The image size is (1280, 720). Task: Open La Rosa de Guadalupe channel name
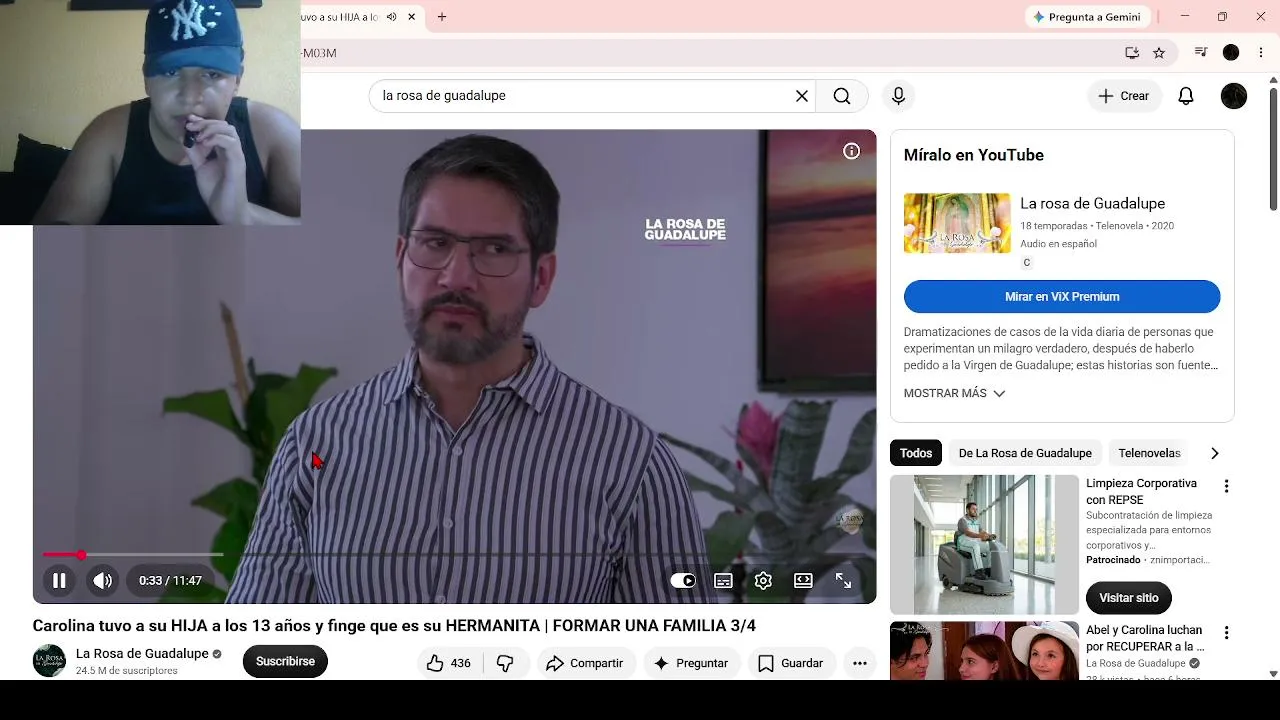(x=142, y=654)
